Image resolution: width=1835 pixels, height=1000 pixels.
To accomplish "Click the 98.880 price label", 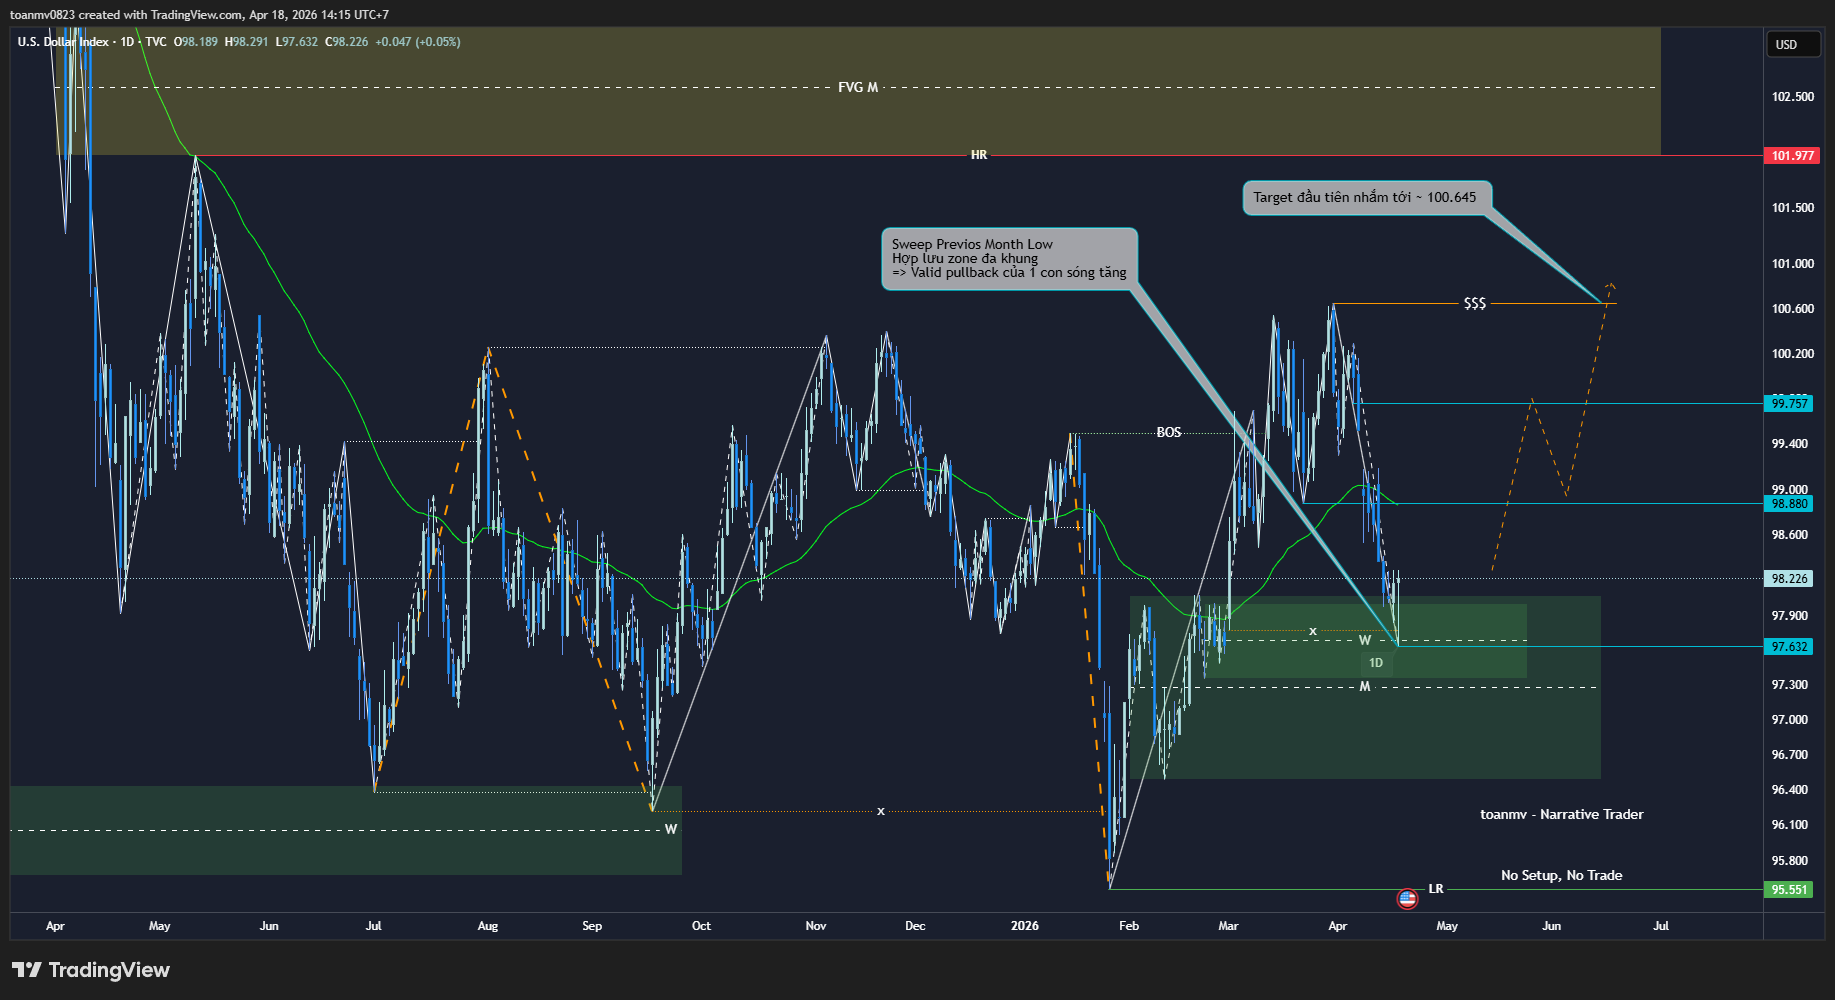I will [x=1789, y=503].
